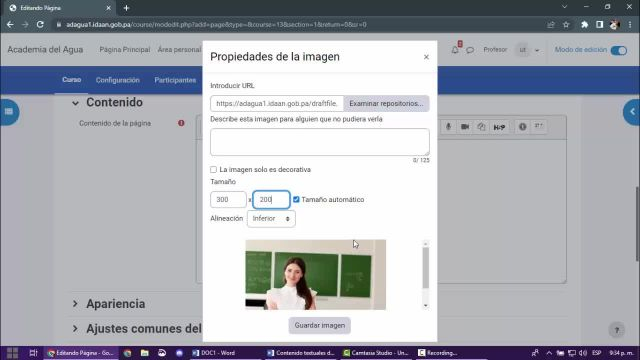Click the teacher image preview

pyautogui.click(x=316, y=274)
